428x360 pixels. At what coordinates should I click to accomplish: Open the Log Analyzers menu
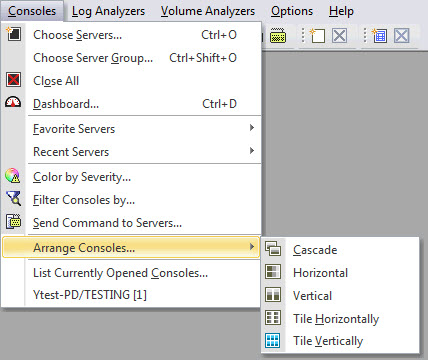click(108, 11)
